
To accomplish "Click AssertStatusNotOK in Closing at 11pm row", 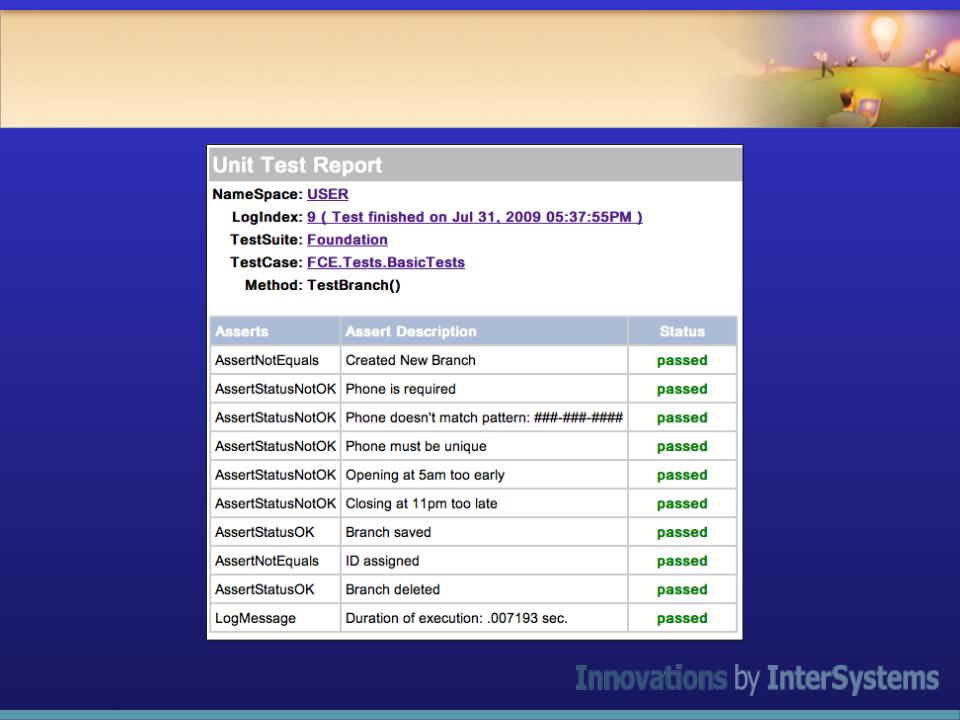I will click(275, 503).
